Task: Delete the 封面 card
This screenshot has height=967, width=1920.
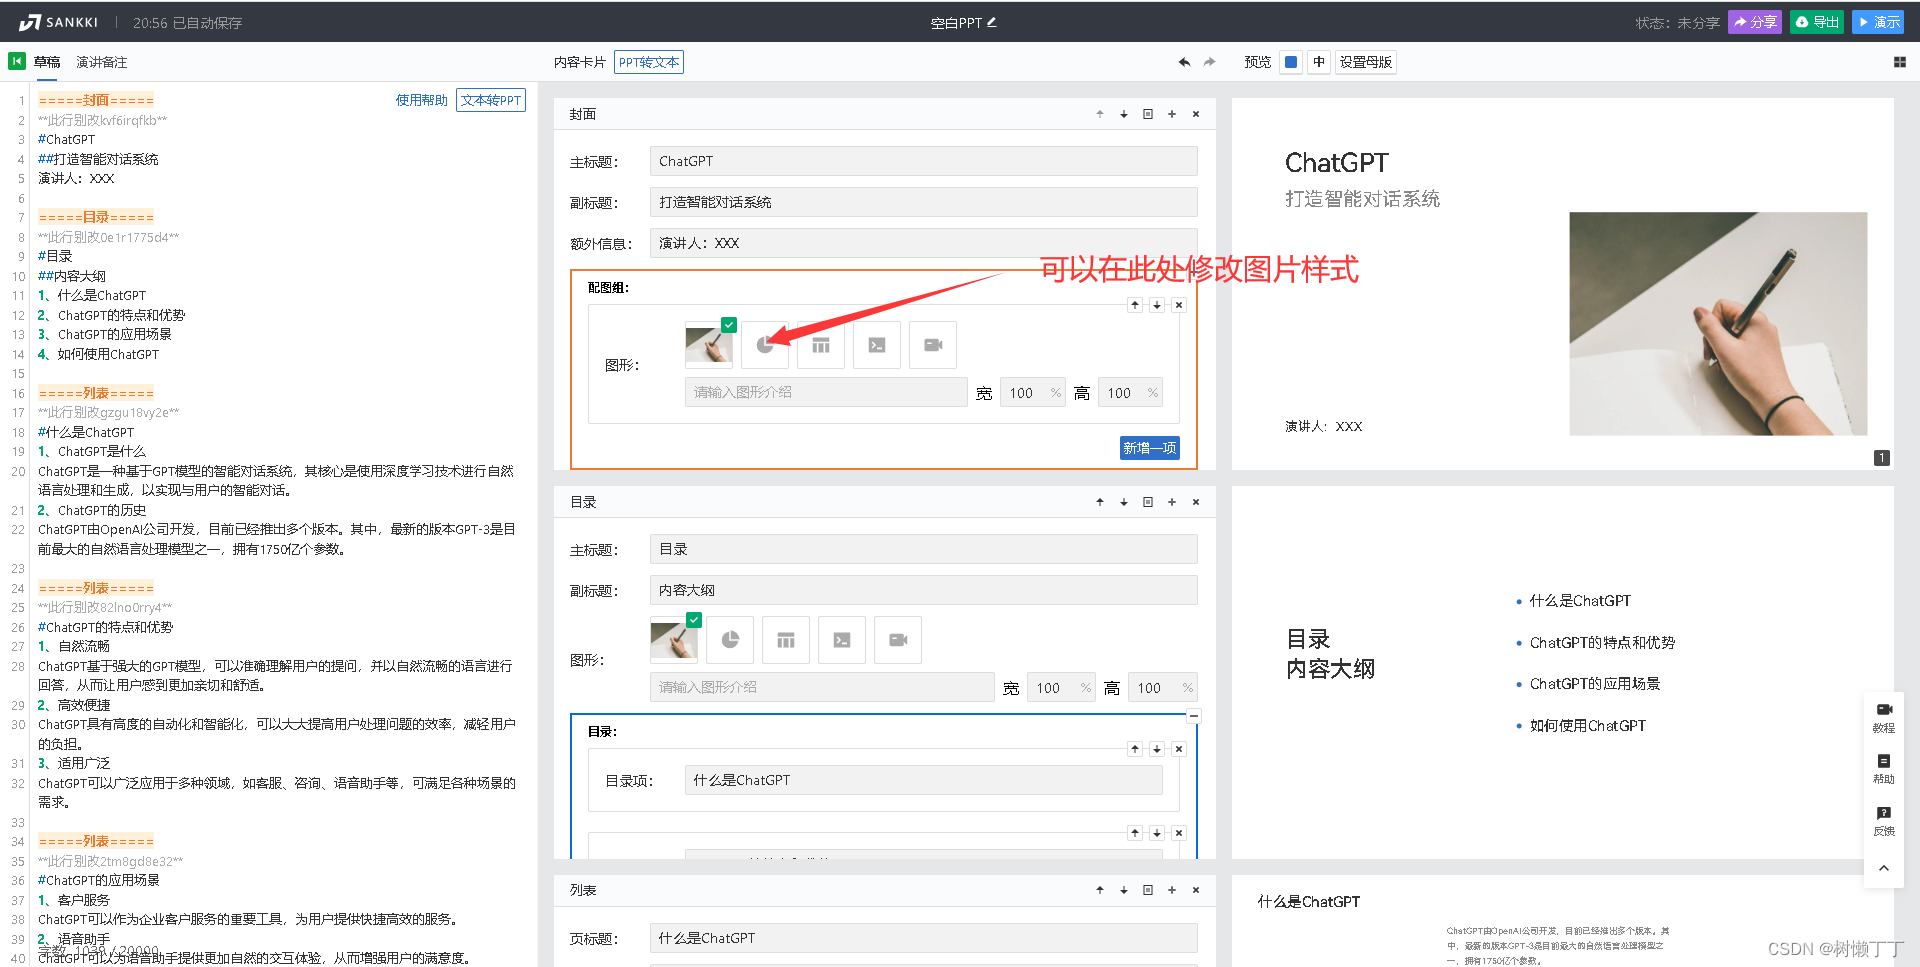Action: [x=1196, y=114]
